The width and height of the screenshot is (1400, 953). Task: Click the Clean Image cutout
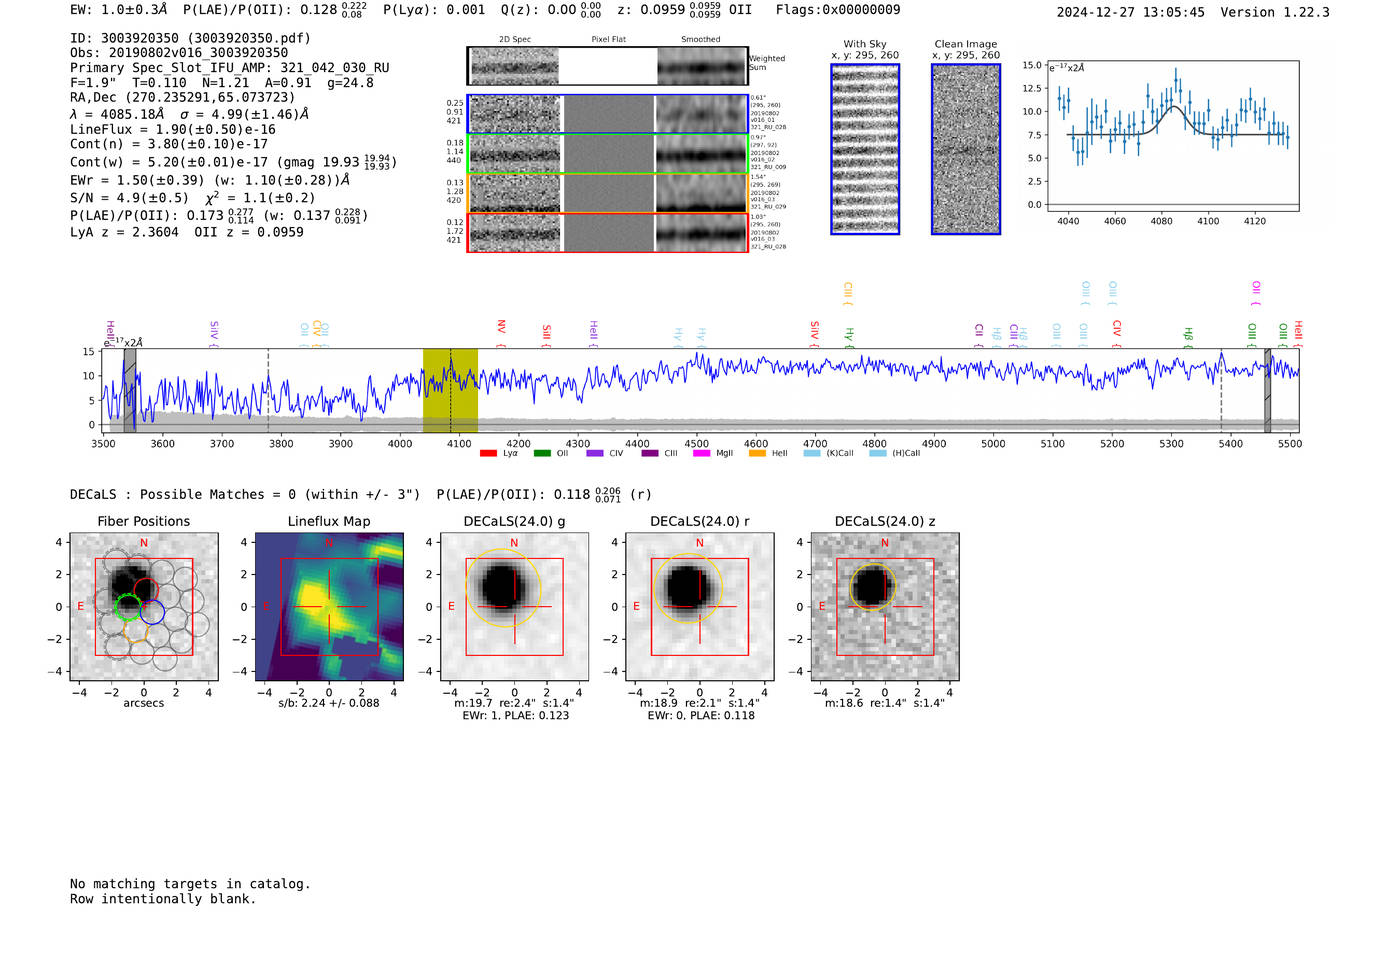point(966,149)
